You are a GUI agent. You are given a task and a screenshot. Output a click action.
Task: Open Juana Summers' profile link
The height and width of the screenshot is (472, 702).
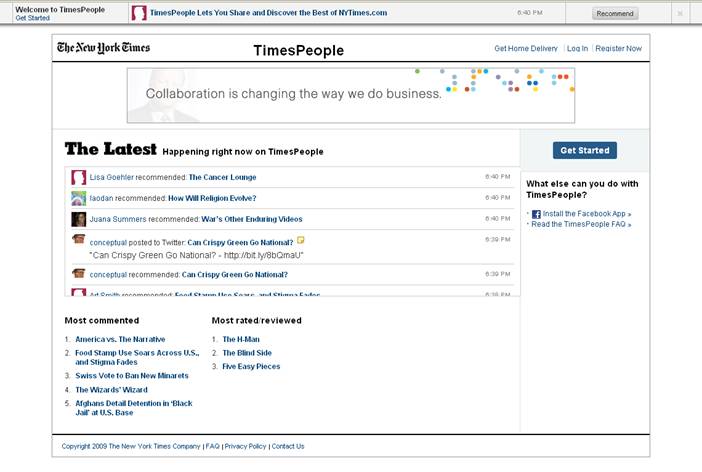(x=118, y=219)
